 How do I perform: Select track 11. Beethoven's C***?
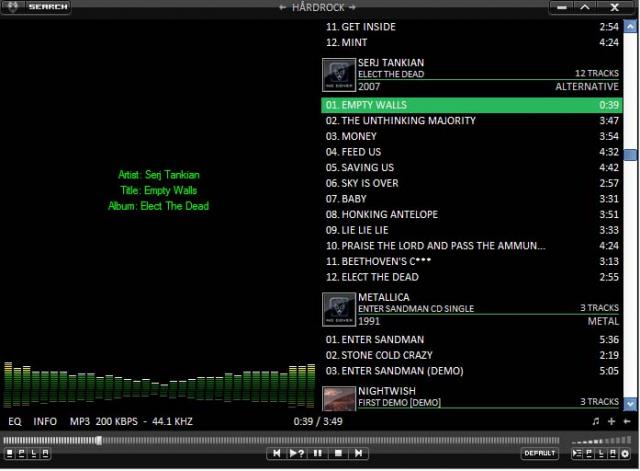pos(471,262)
